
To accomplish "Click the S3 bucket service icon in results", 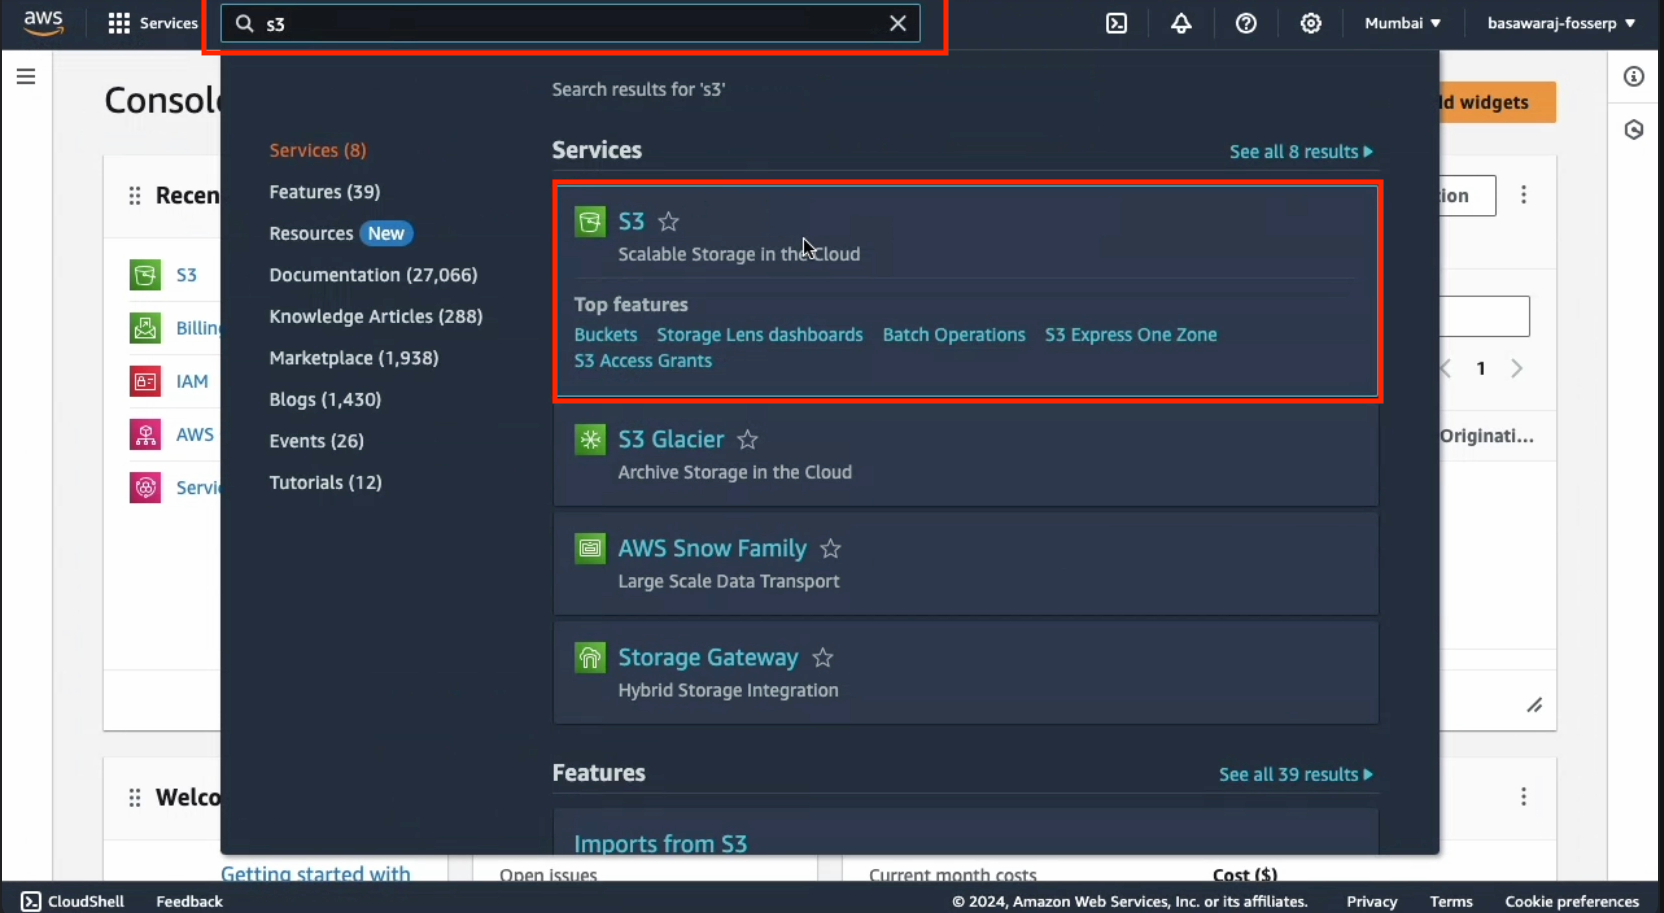I will pyautogui.click(x=590, y=221).
